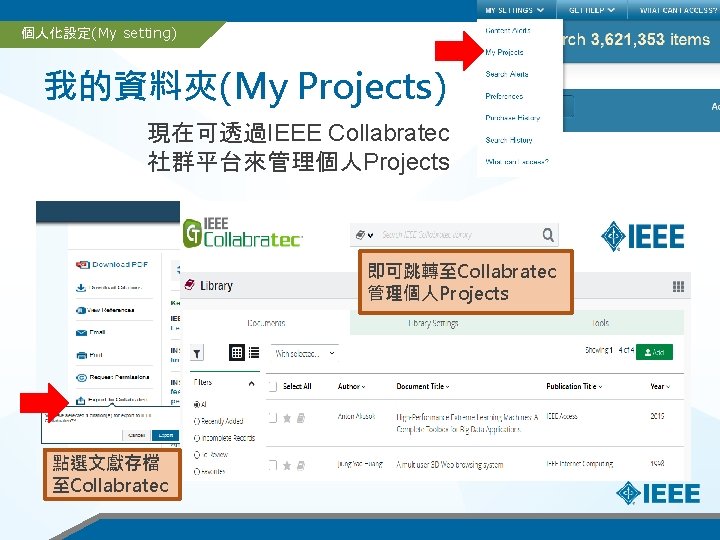
Task: Select Search Alerts in settings menu
Action: (506, 74)
